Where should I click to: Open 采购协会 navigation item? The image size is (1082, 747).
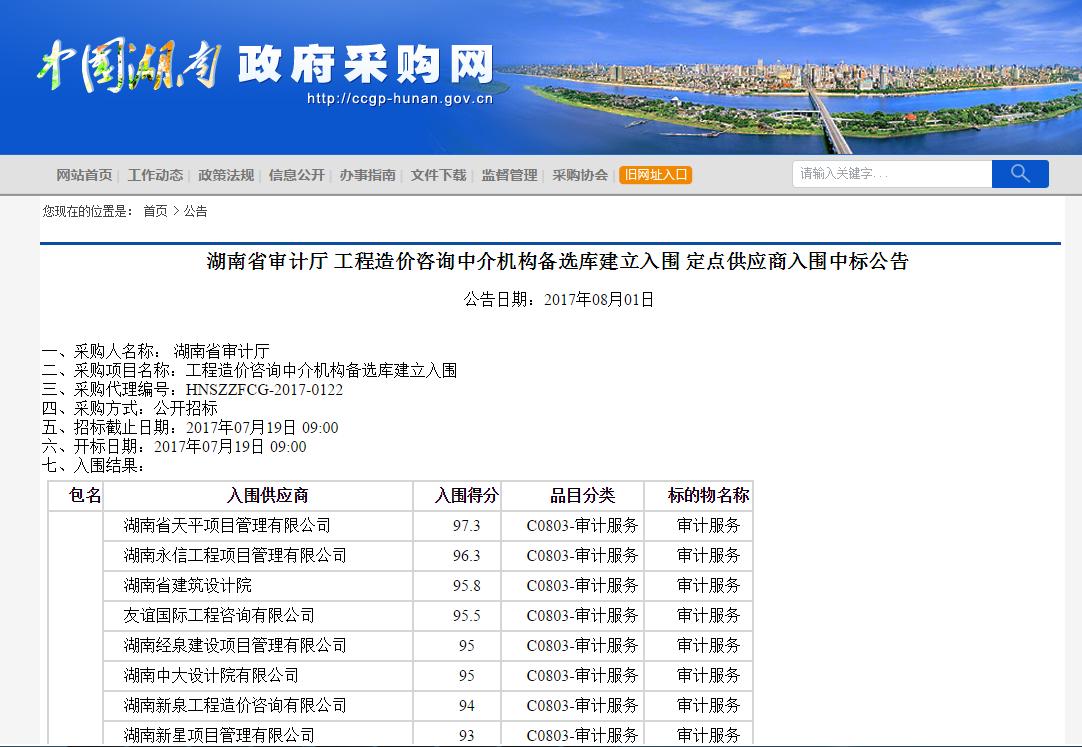(580, 175)
